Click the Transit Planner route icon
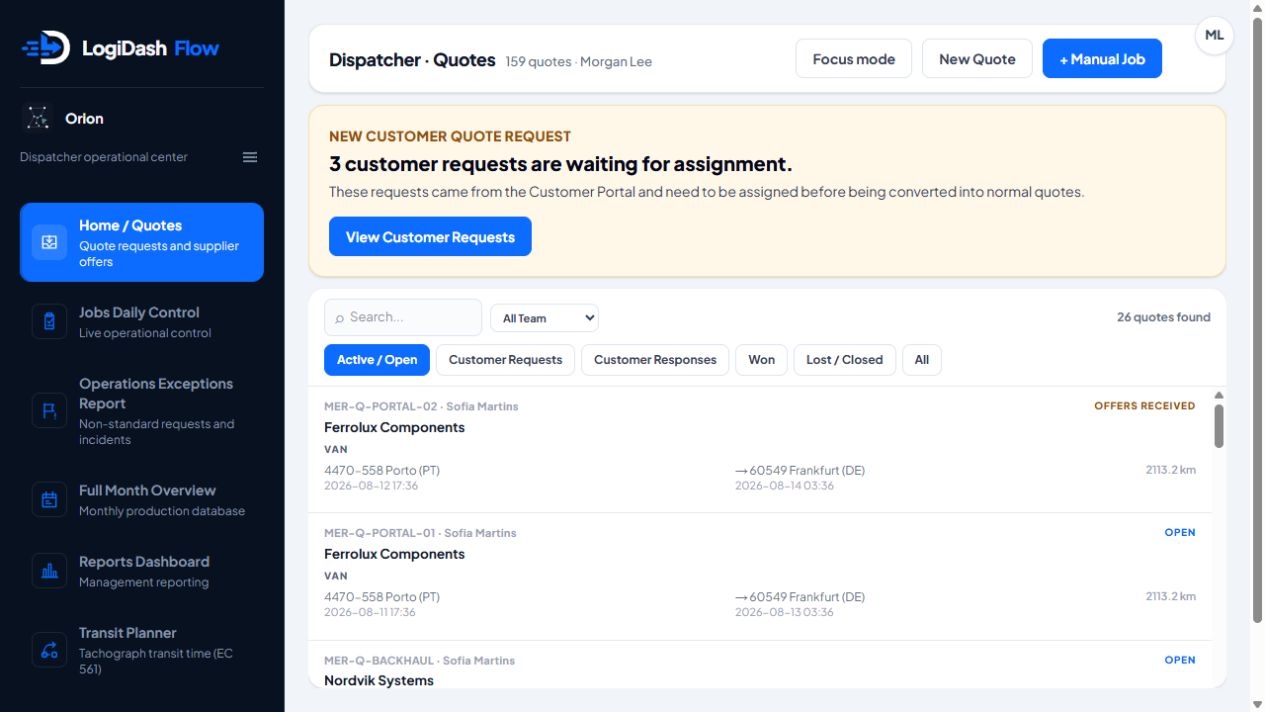Screen dimensions: 1265x712 (49, 650)
